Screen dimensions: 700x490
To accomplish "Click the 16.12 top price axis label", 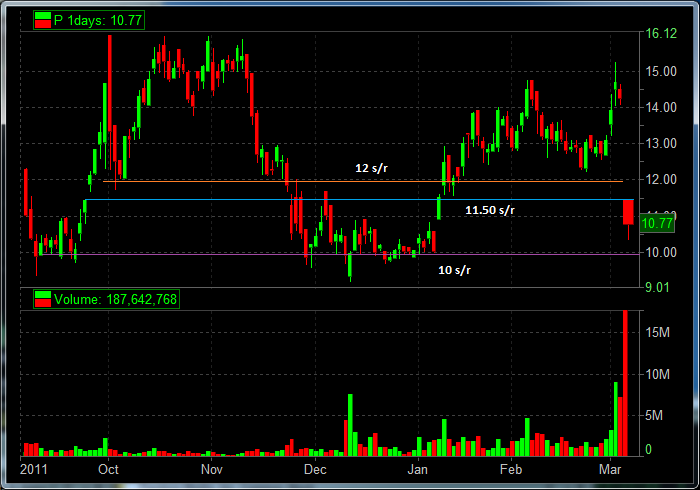I will (657, 33).
